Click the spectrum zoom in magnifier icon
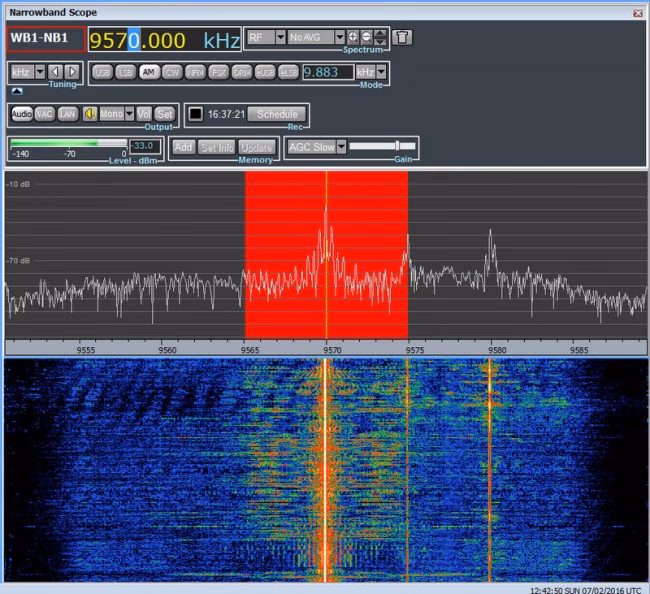The height and width of the screenshot is (594, 650). point(353,37)
